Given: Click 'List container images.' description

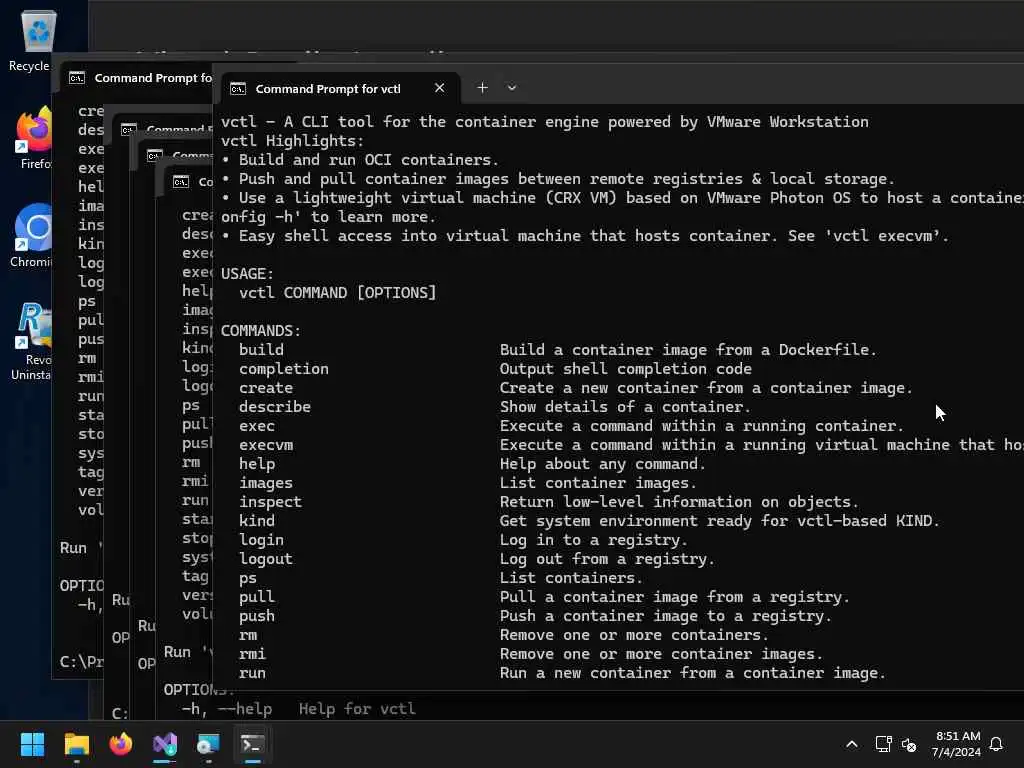Looking at the screenshot, I should point(598,483).
